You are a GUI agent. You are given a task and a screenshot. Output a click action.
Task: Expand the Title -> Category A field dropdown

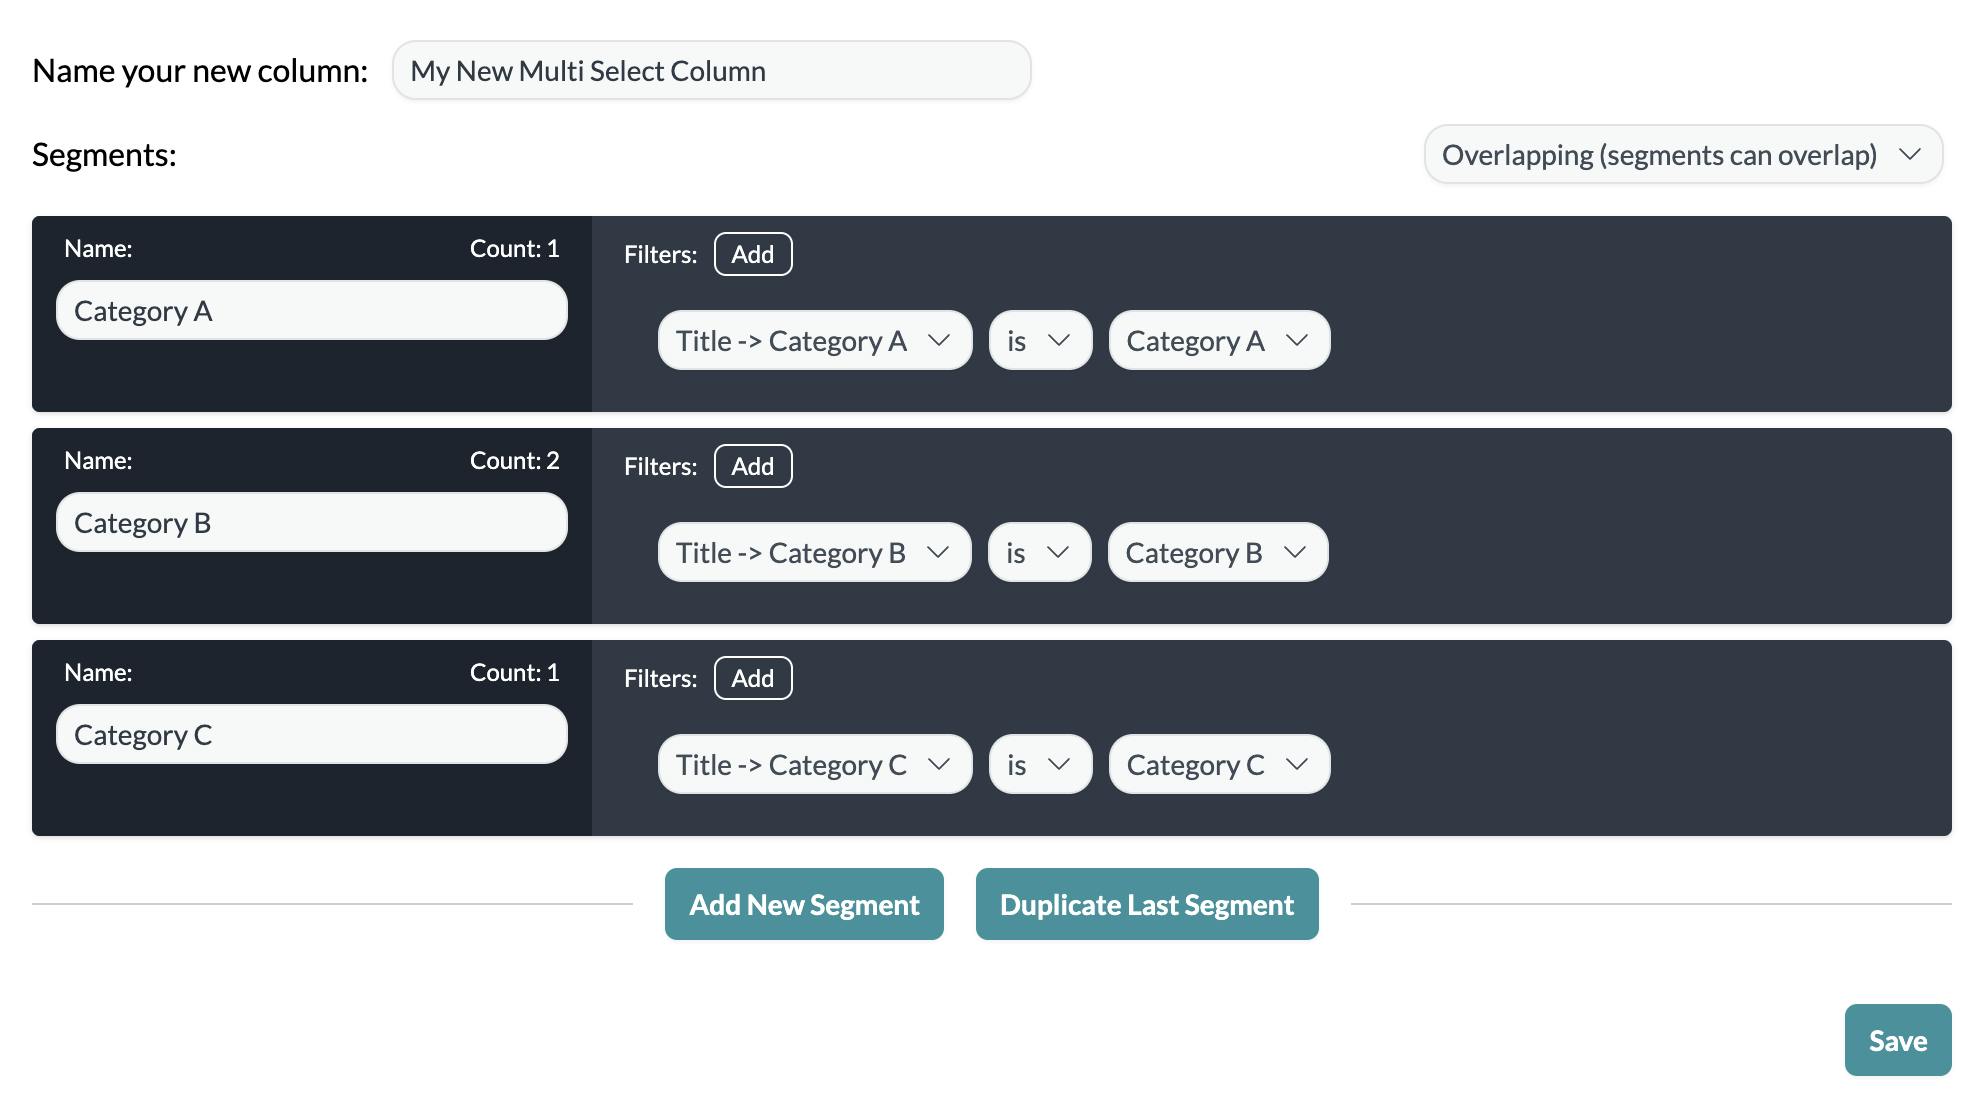click(813, 340)
